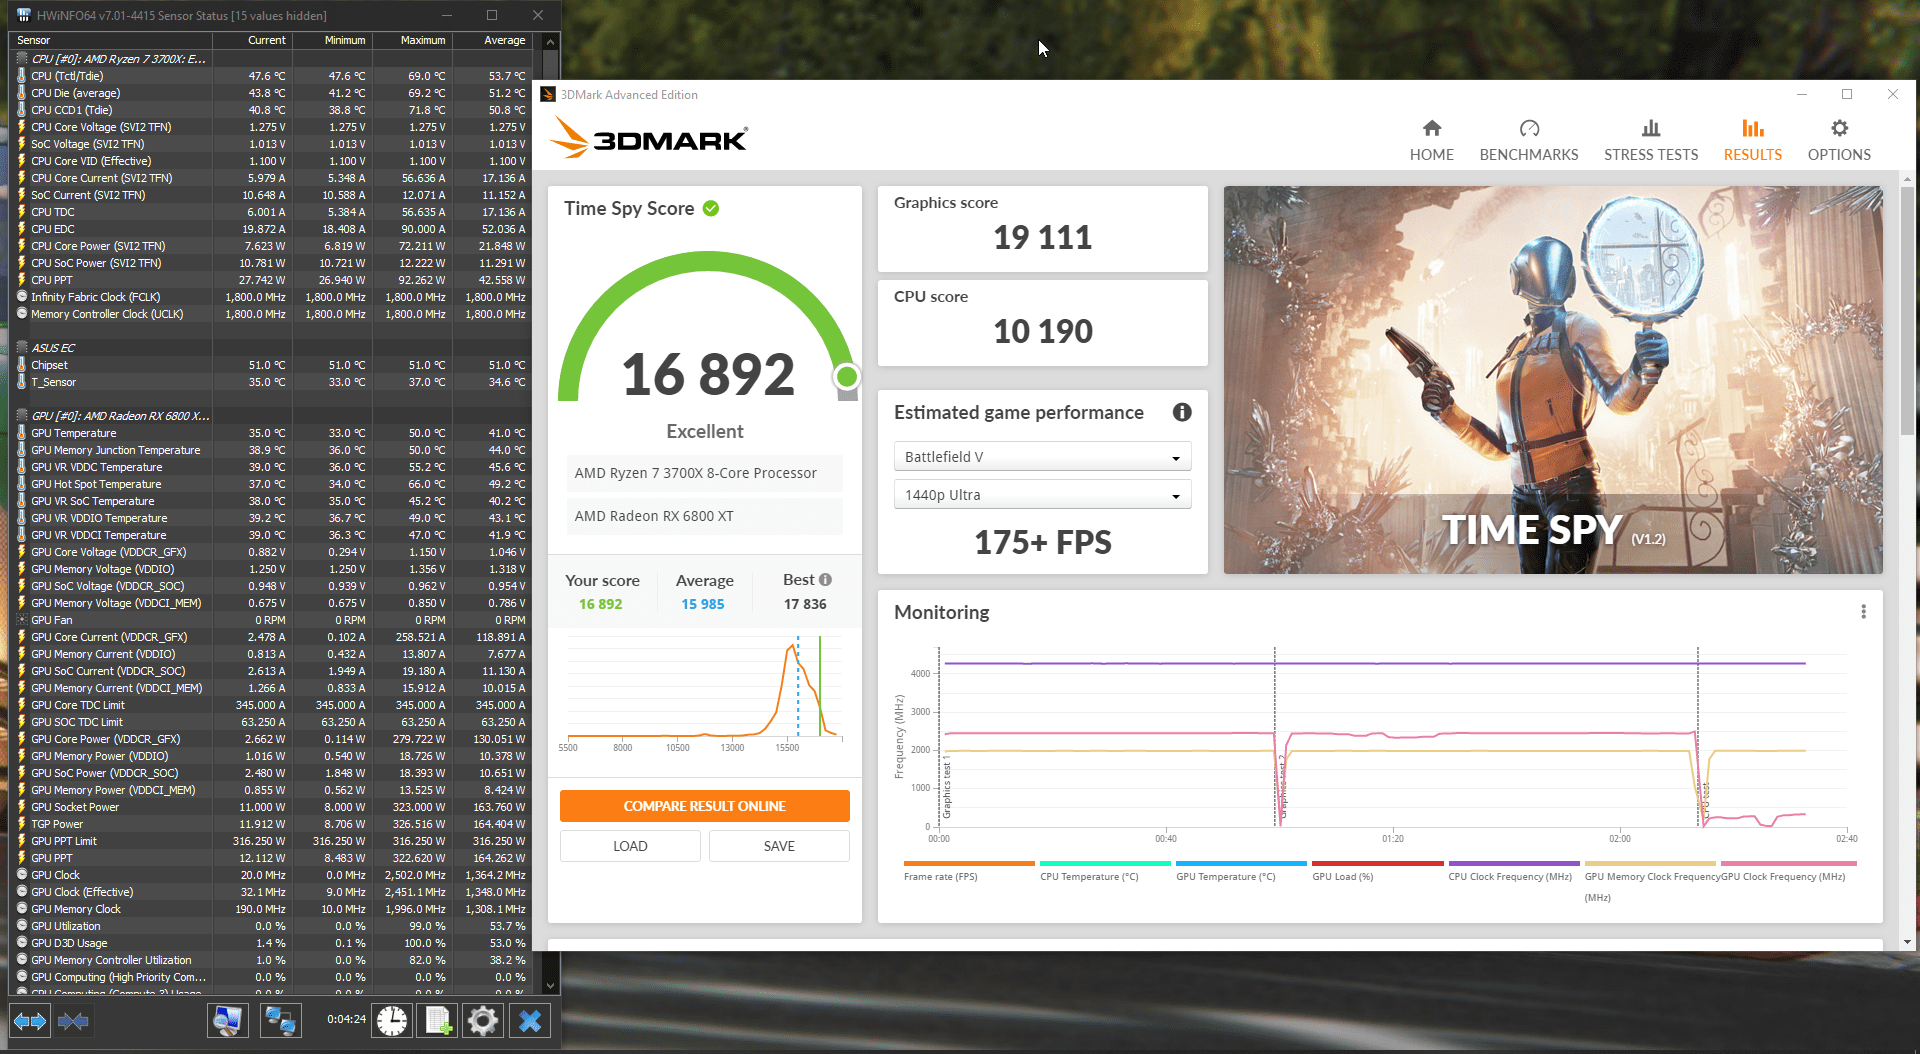Click the Sensor column header in HWiNFO

pos(110,40)
